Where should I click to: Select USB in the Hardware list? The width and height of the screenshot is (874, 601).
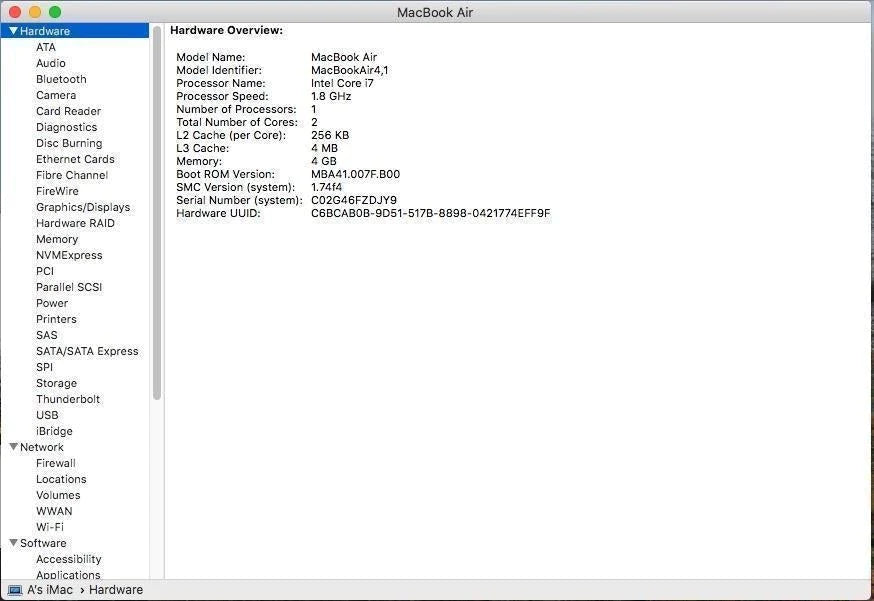pyautogui.click(x=47, y=415)
